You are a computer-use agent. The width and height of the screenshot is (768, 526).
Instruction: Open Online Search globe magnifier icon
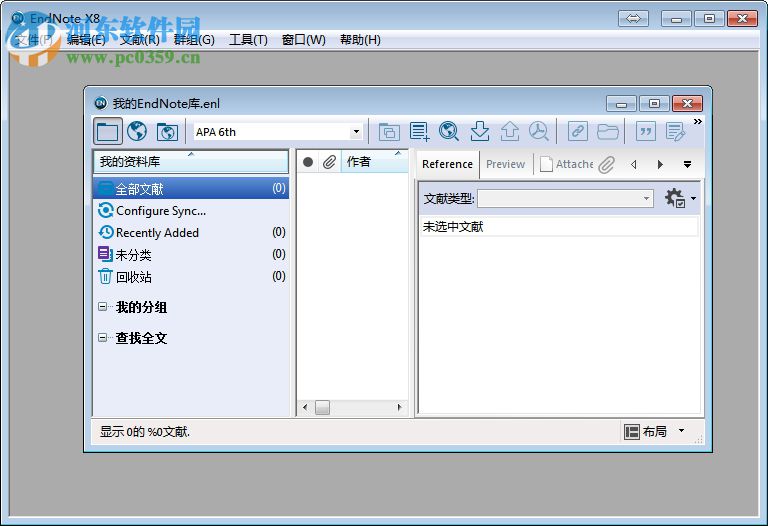(449, 131)
